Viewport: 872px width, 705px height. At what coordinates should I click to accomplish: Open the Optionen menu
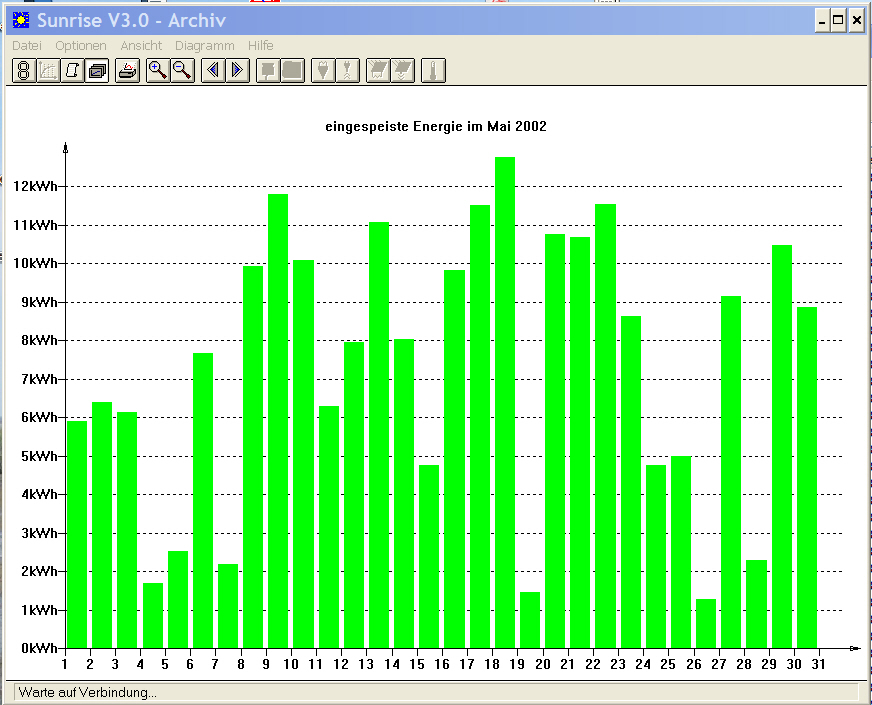[x=81, y=46]
